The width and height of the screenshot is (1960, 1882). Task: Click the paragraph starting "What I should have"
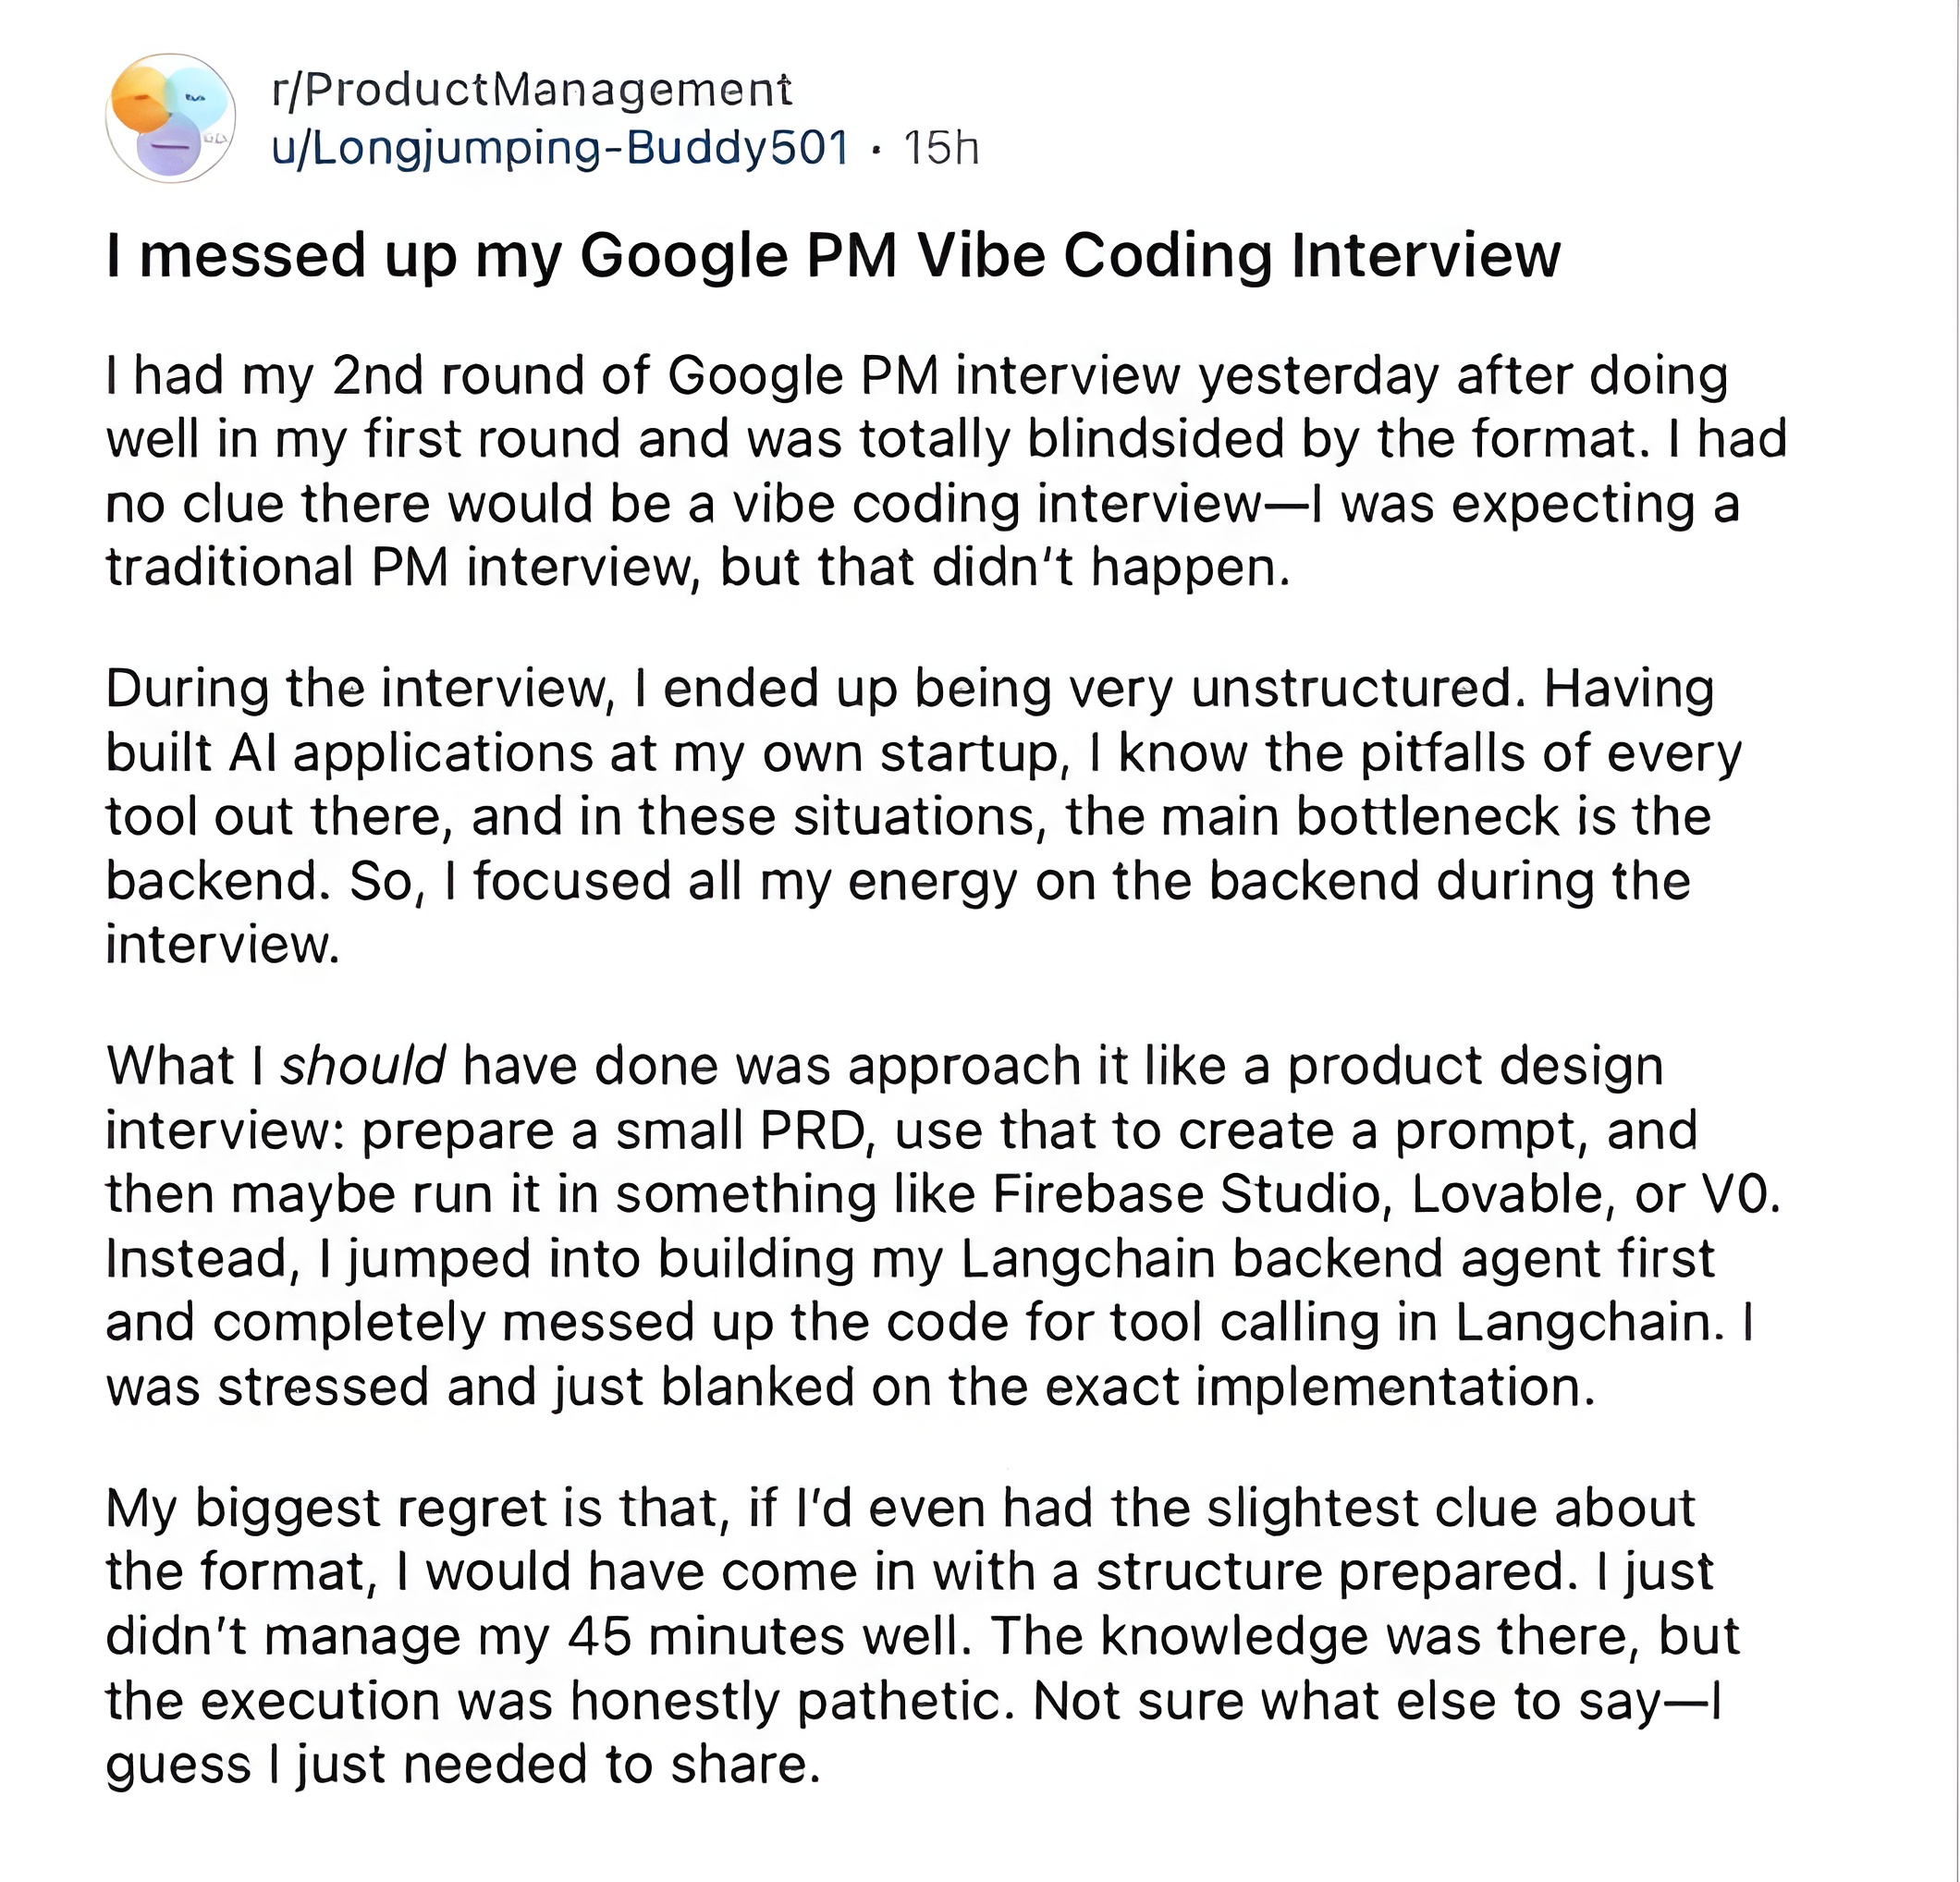pos(943,1226)
